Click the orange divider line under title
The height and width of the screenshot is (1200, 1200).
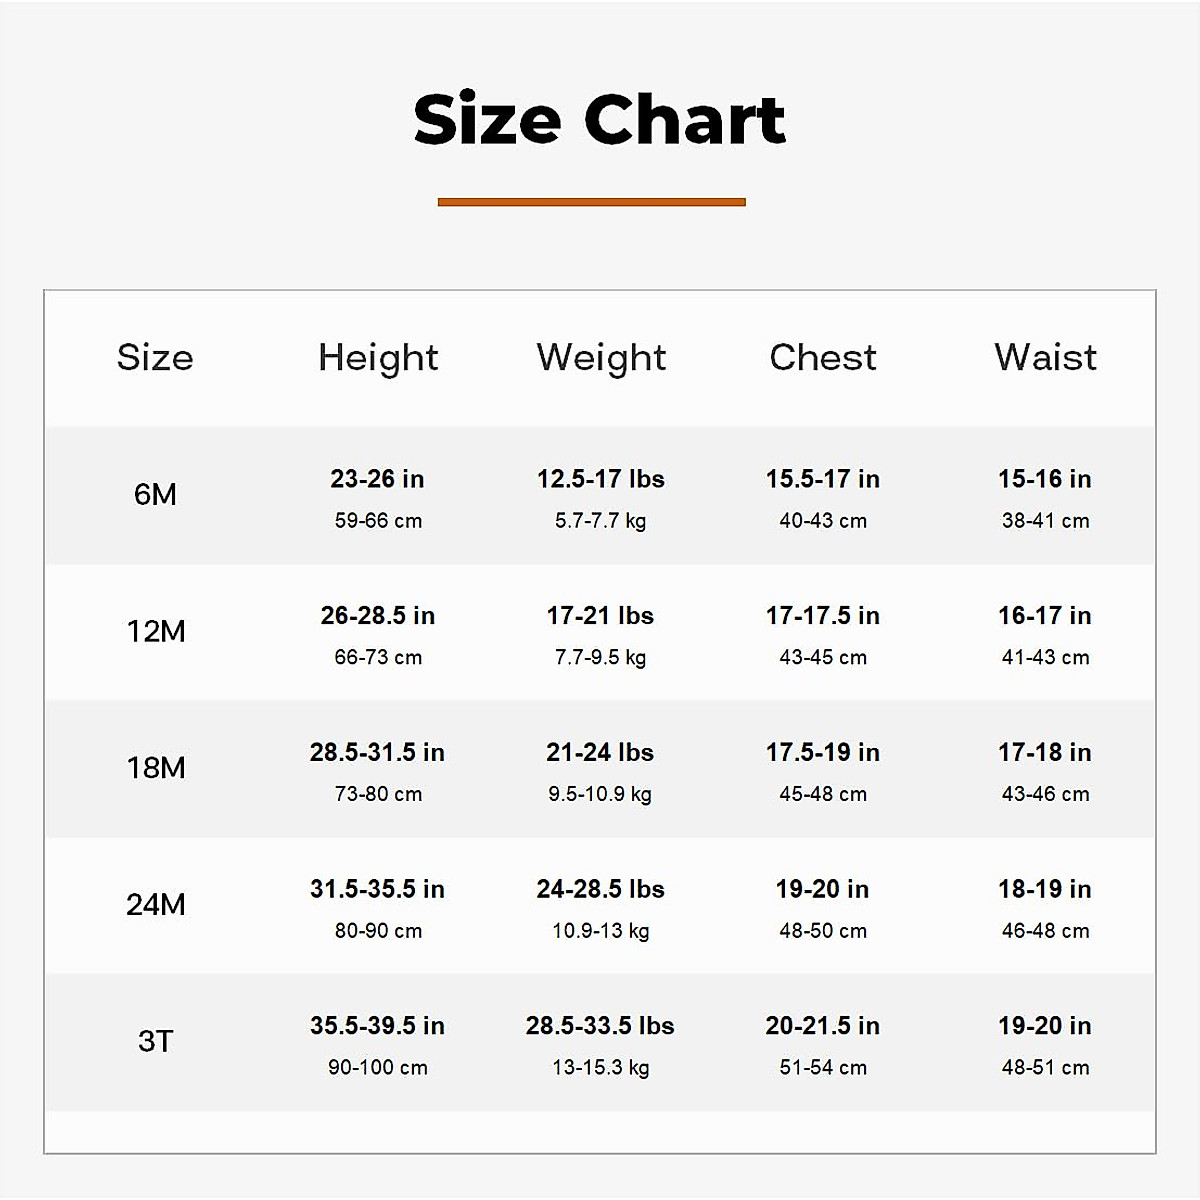591,202
